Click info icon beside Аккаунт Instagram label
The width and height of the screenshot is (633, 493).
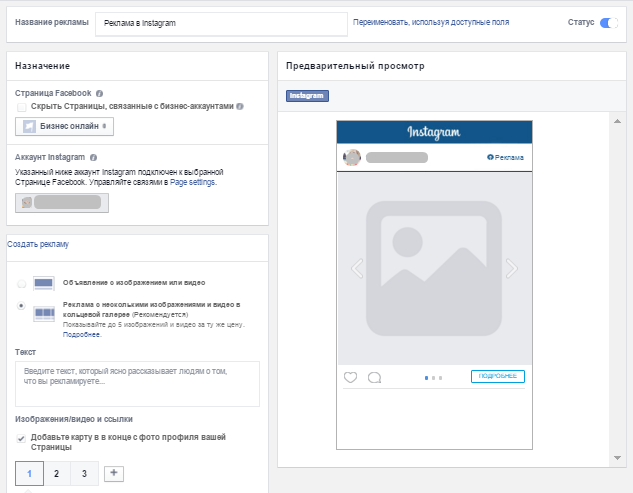click(x=93, y=158)
